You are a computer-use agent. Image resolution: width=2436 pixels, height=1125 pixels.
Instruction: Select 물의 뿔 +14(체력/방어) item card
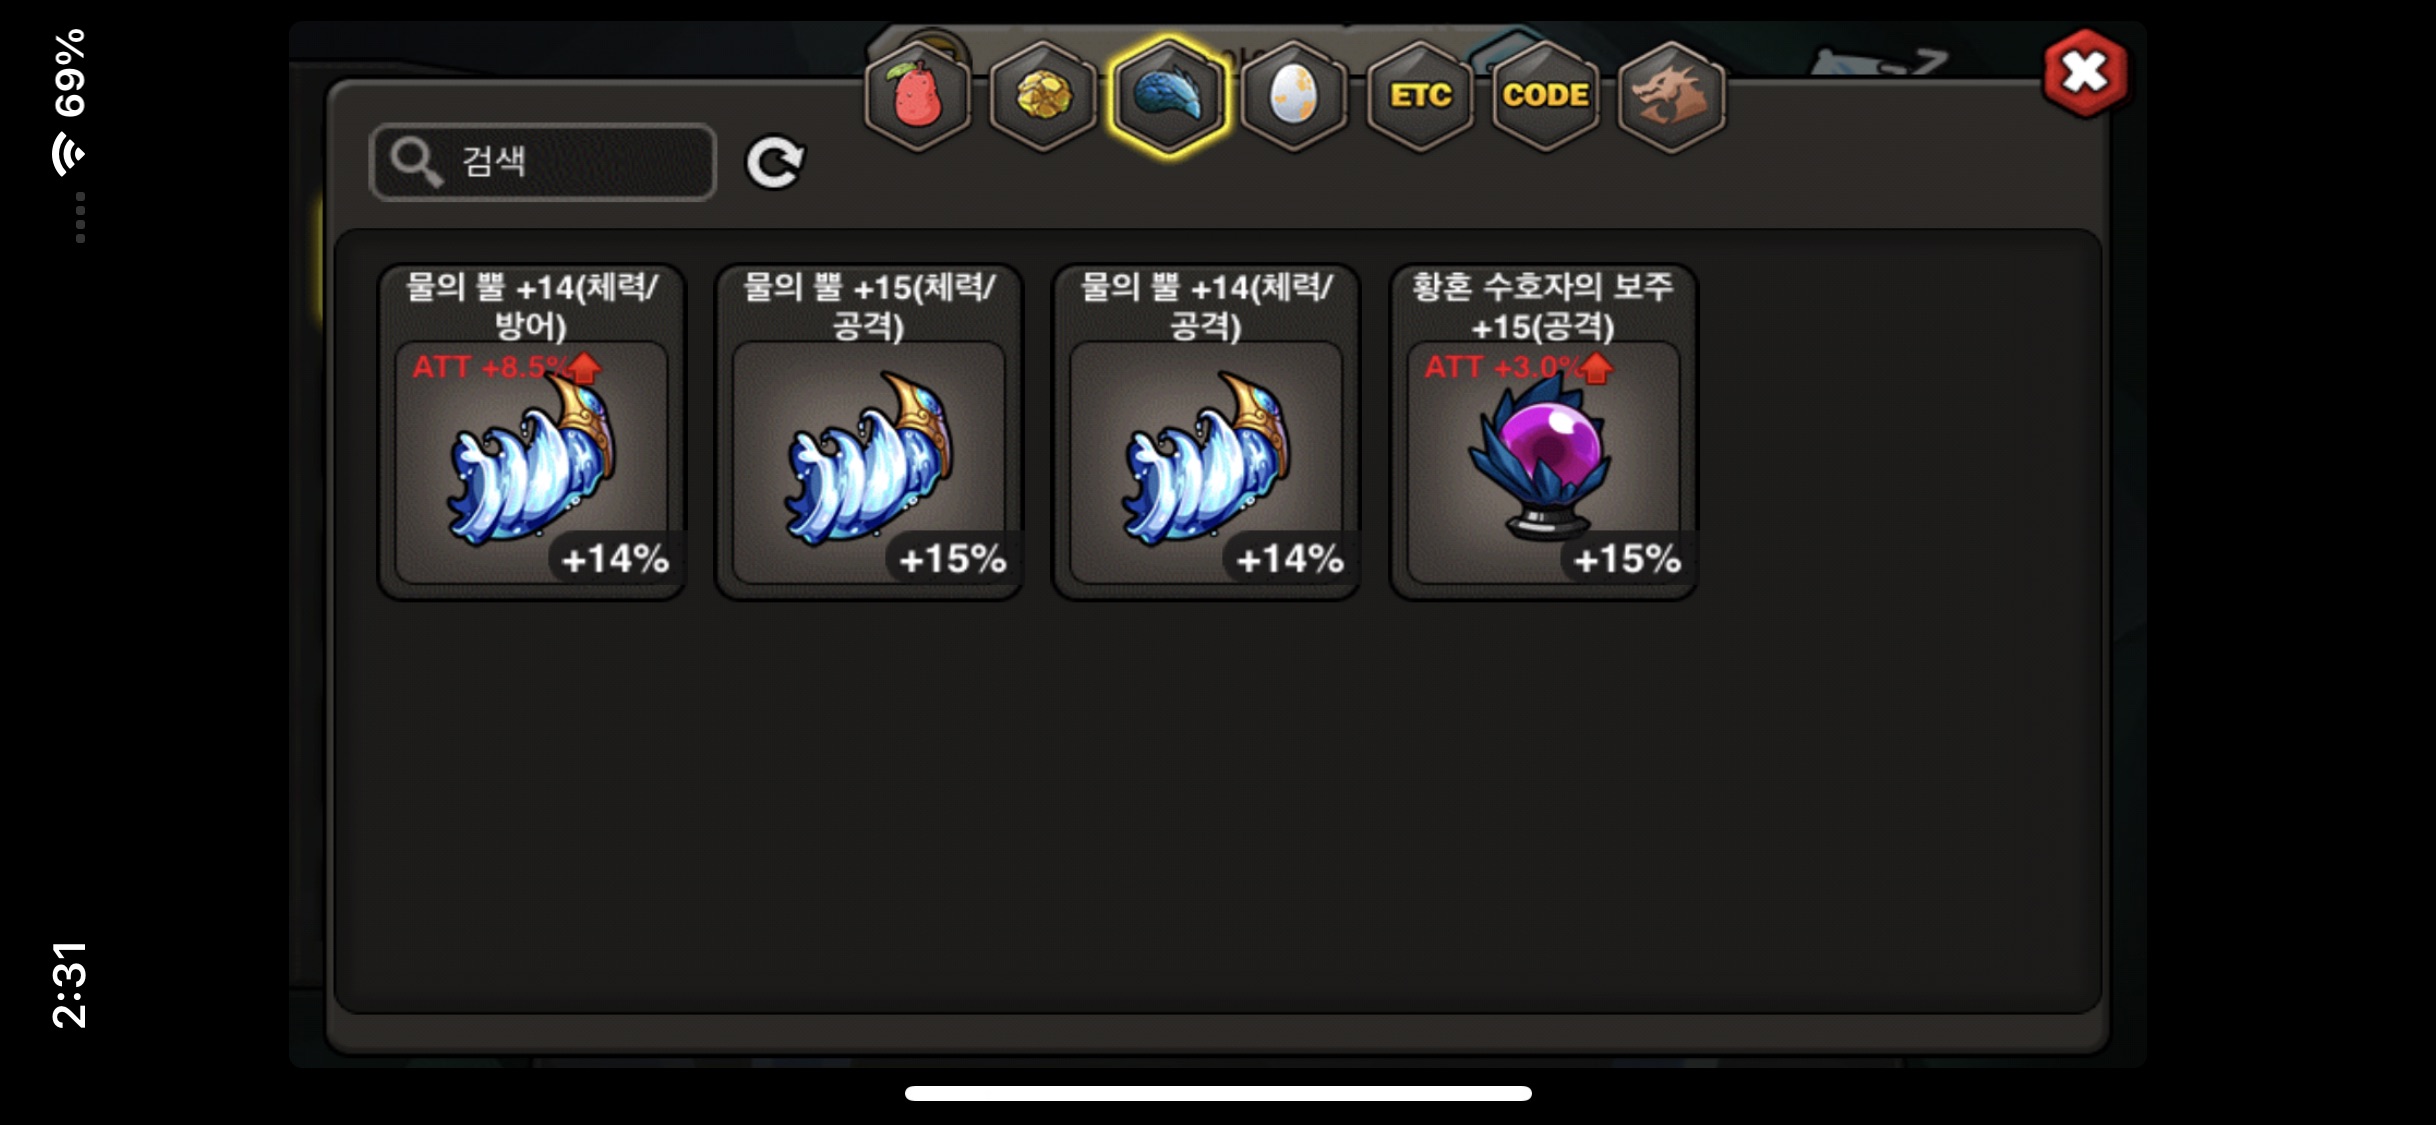(531, 432)
